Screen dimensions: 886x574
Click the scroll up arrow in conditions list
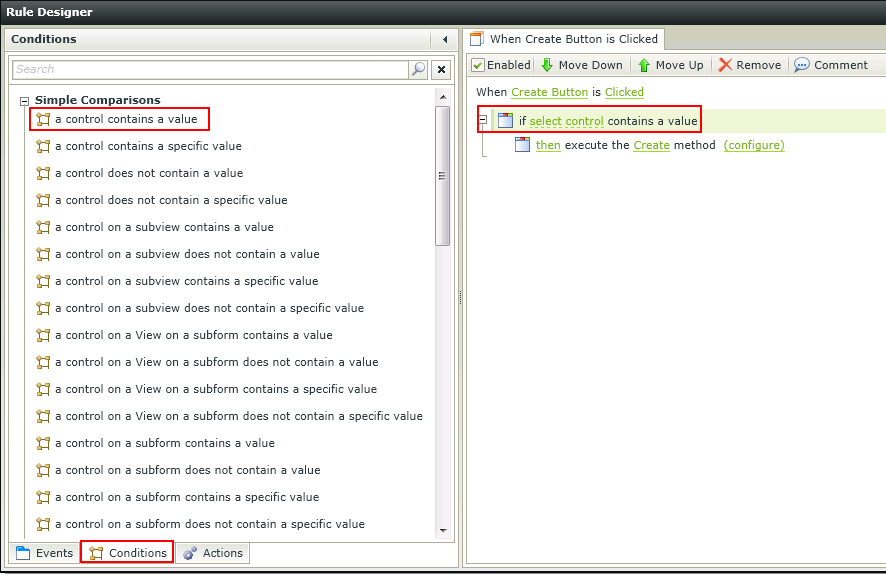pyautogui.click(x=443, y=97)
